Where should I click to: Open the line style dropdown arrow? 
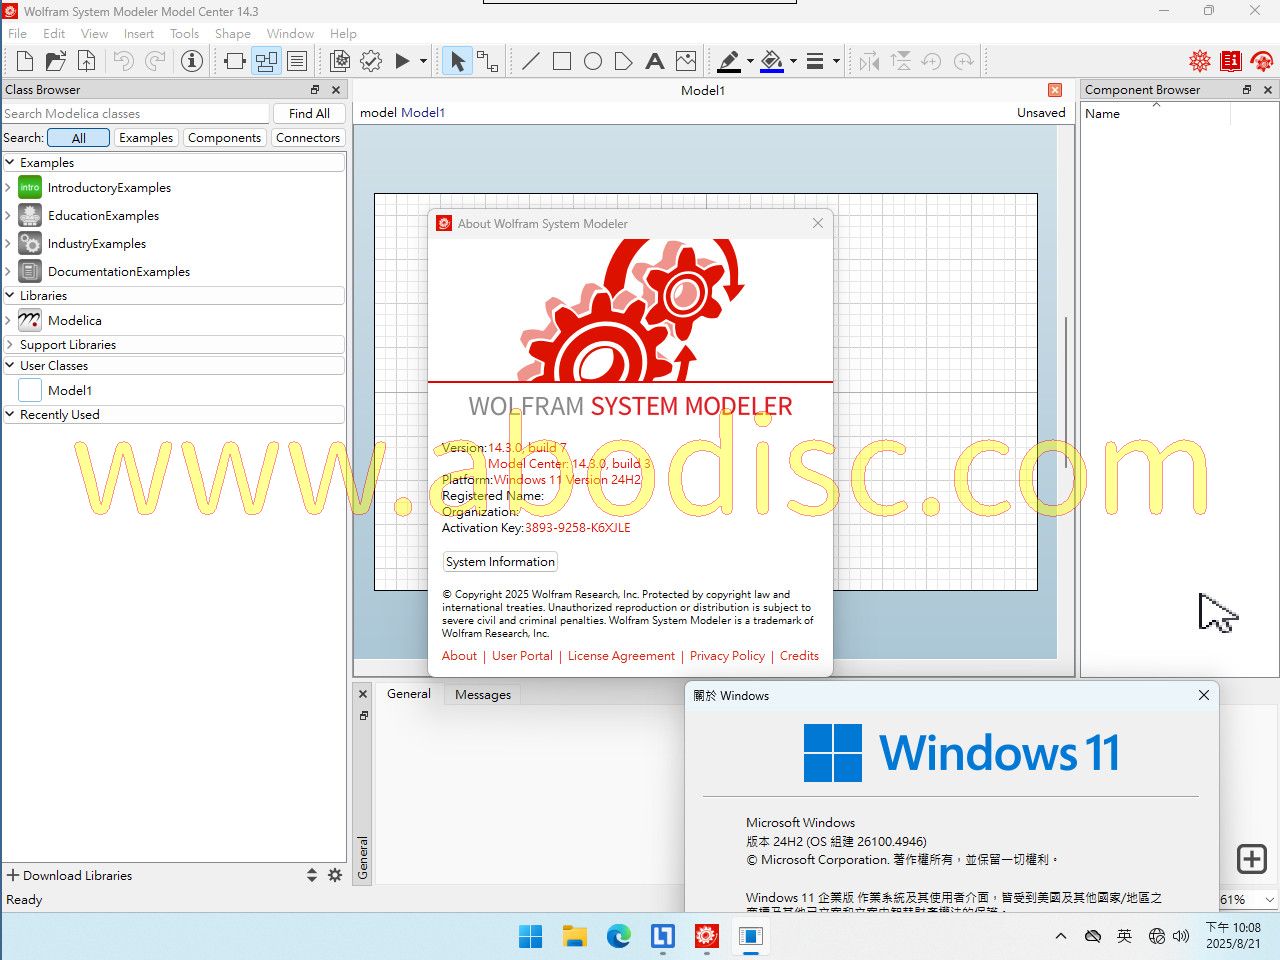pos(836,61)
